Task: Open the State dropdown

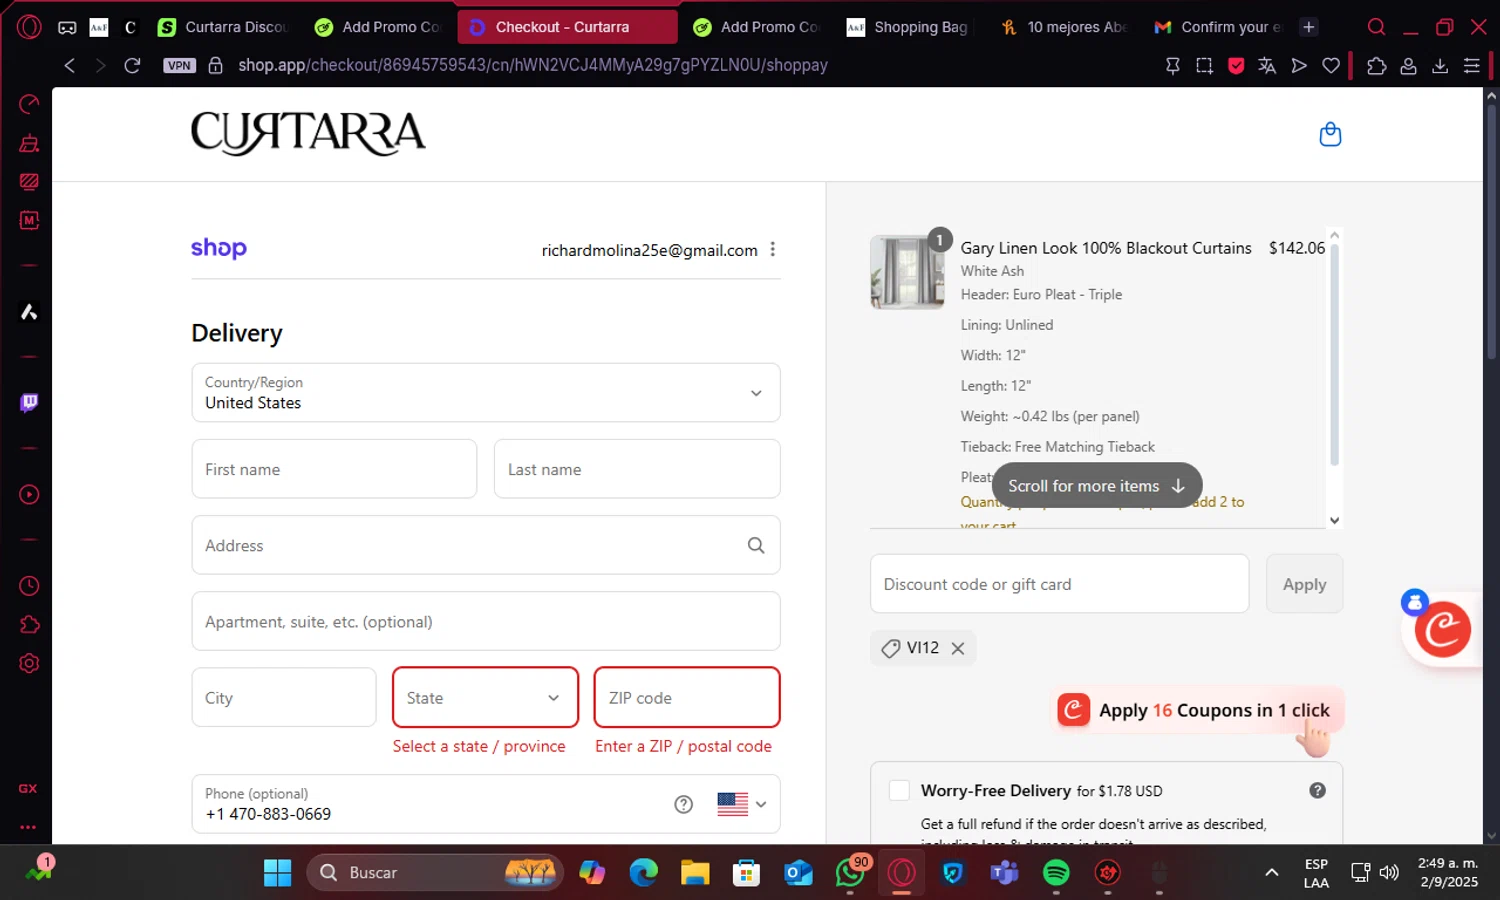Action: pyautogui.click(x=485, y=698)
